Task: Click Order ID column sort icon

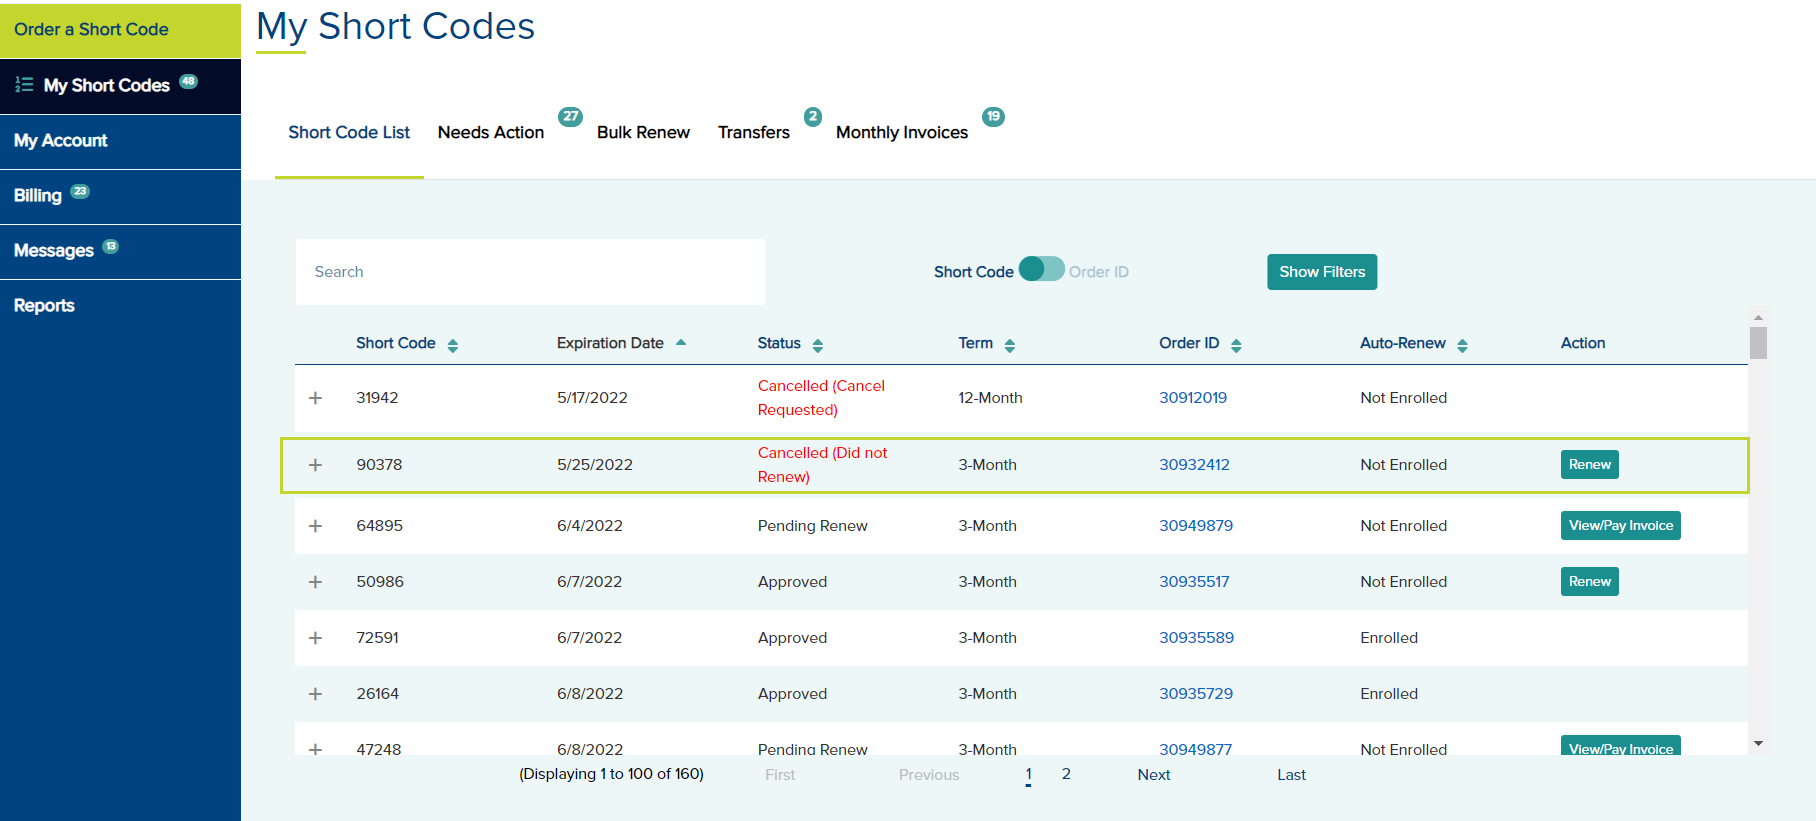Action: (1237, 345)
